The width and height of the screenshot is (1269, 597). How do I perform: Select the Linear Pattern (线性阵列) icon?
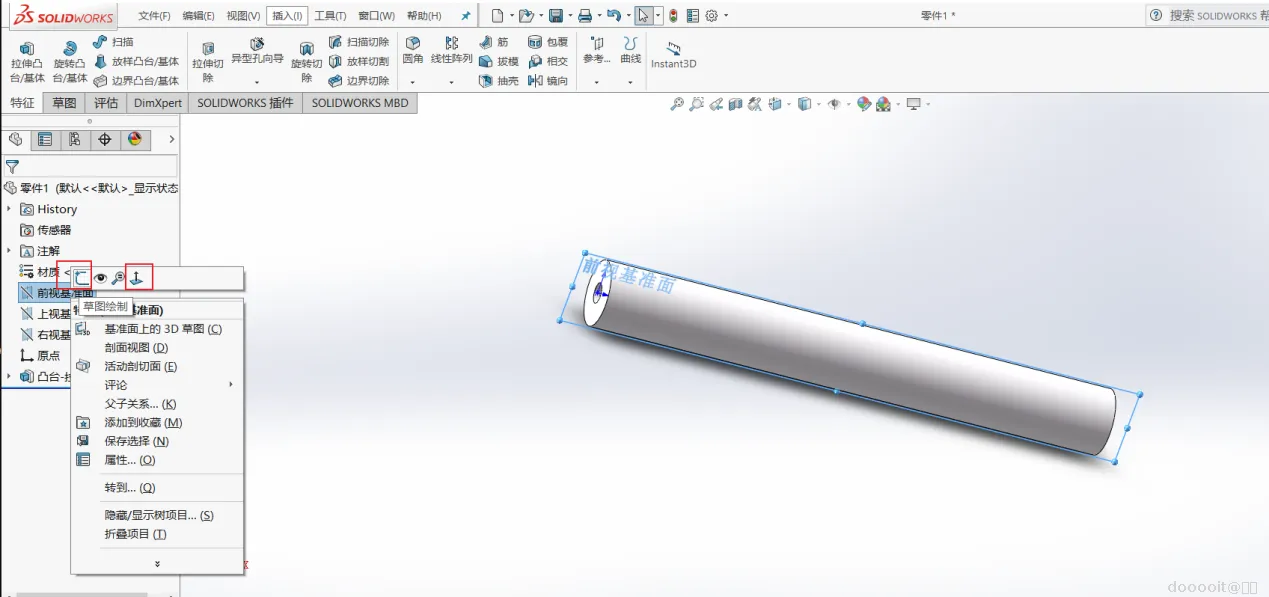[452, 43]
